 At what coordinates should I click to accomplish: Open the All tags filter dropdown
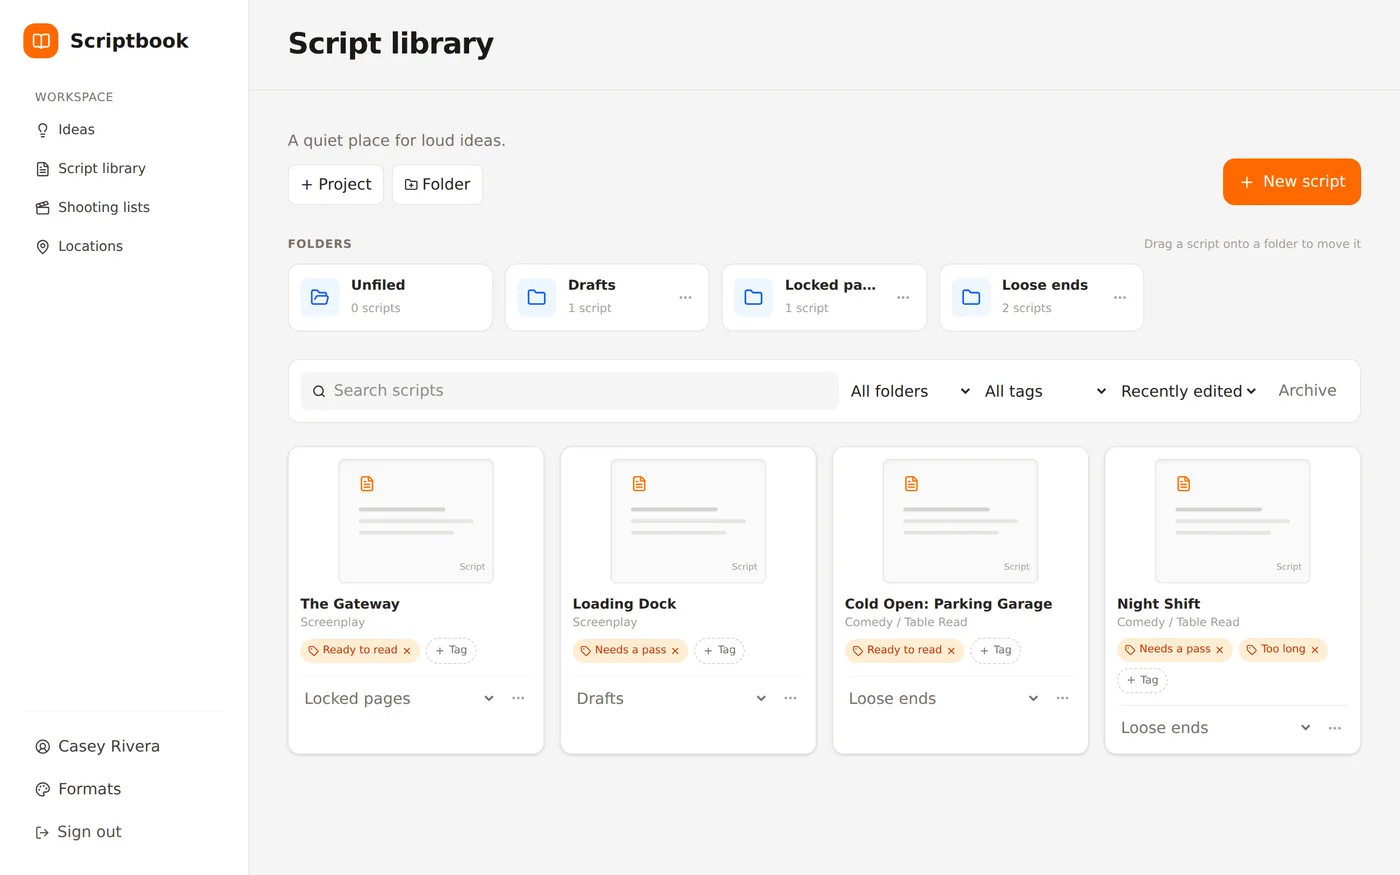pyautogui.click(x=1045, y=391)
